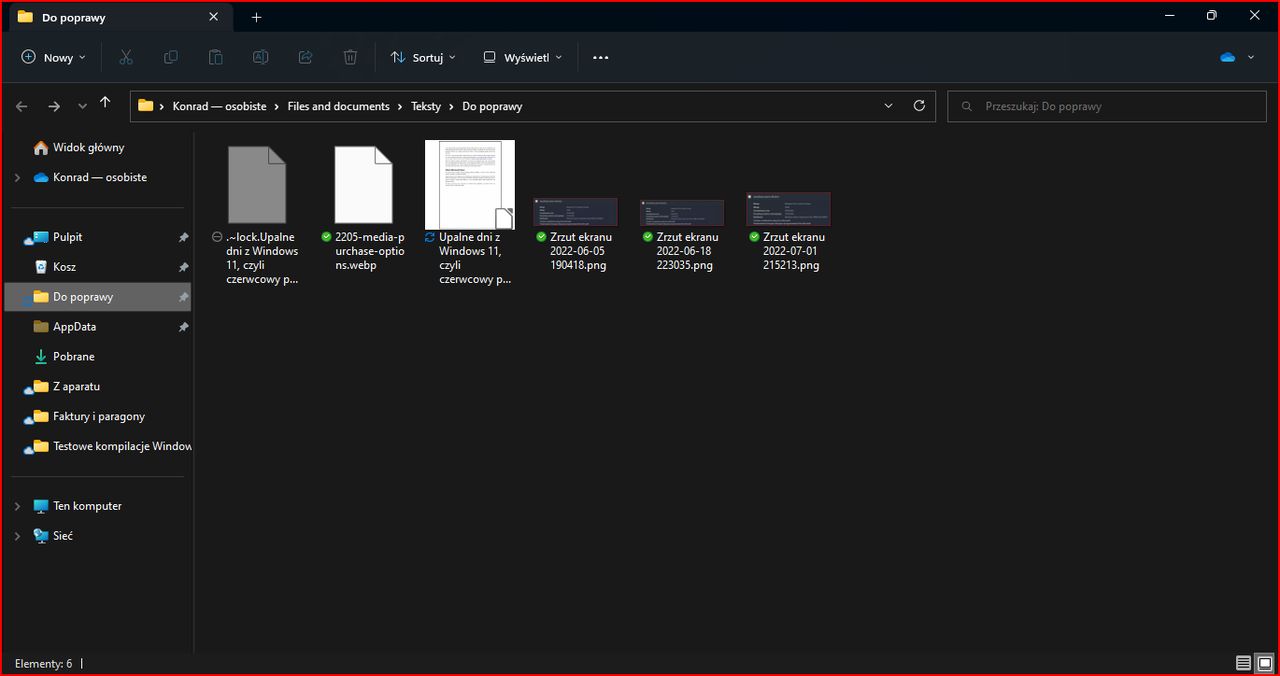Image resolution: width=1280 pixels, height=676 pixels.
Task: Click the Do poprawy tab title
Action: tap(74, 17)
